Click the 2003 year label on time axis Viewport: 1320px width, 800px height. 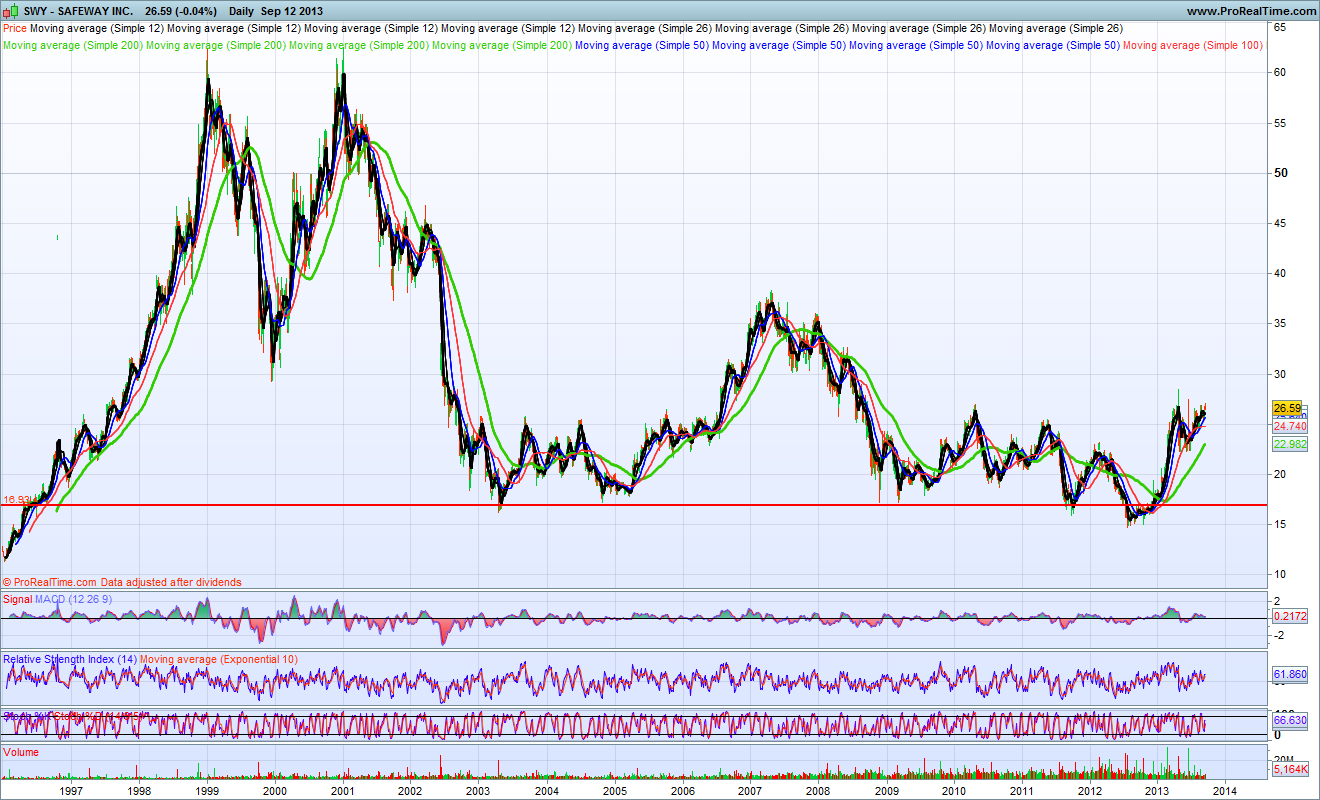pyautogui.click(x=478, y=791)
